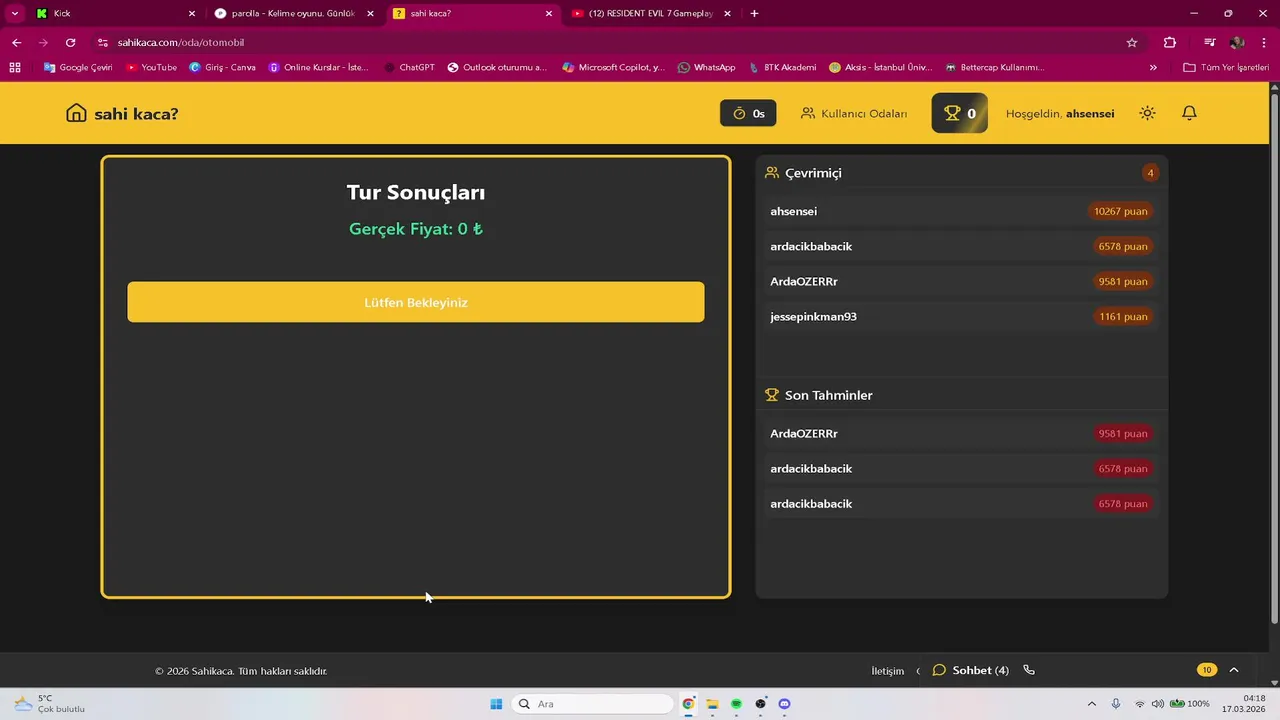Click the taskbar search box

pyautogui.click(x=592, y=704)
